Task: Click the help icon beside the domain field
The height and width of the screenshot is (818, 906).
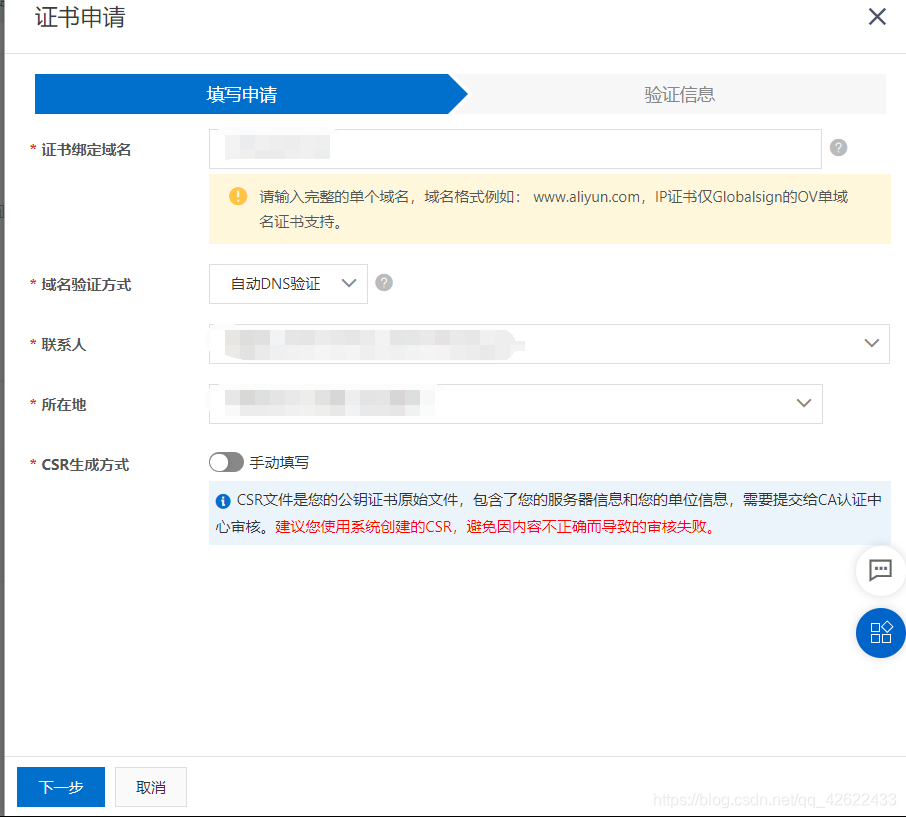Action: point(839,148)
